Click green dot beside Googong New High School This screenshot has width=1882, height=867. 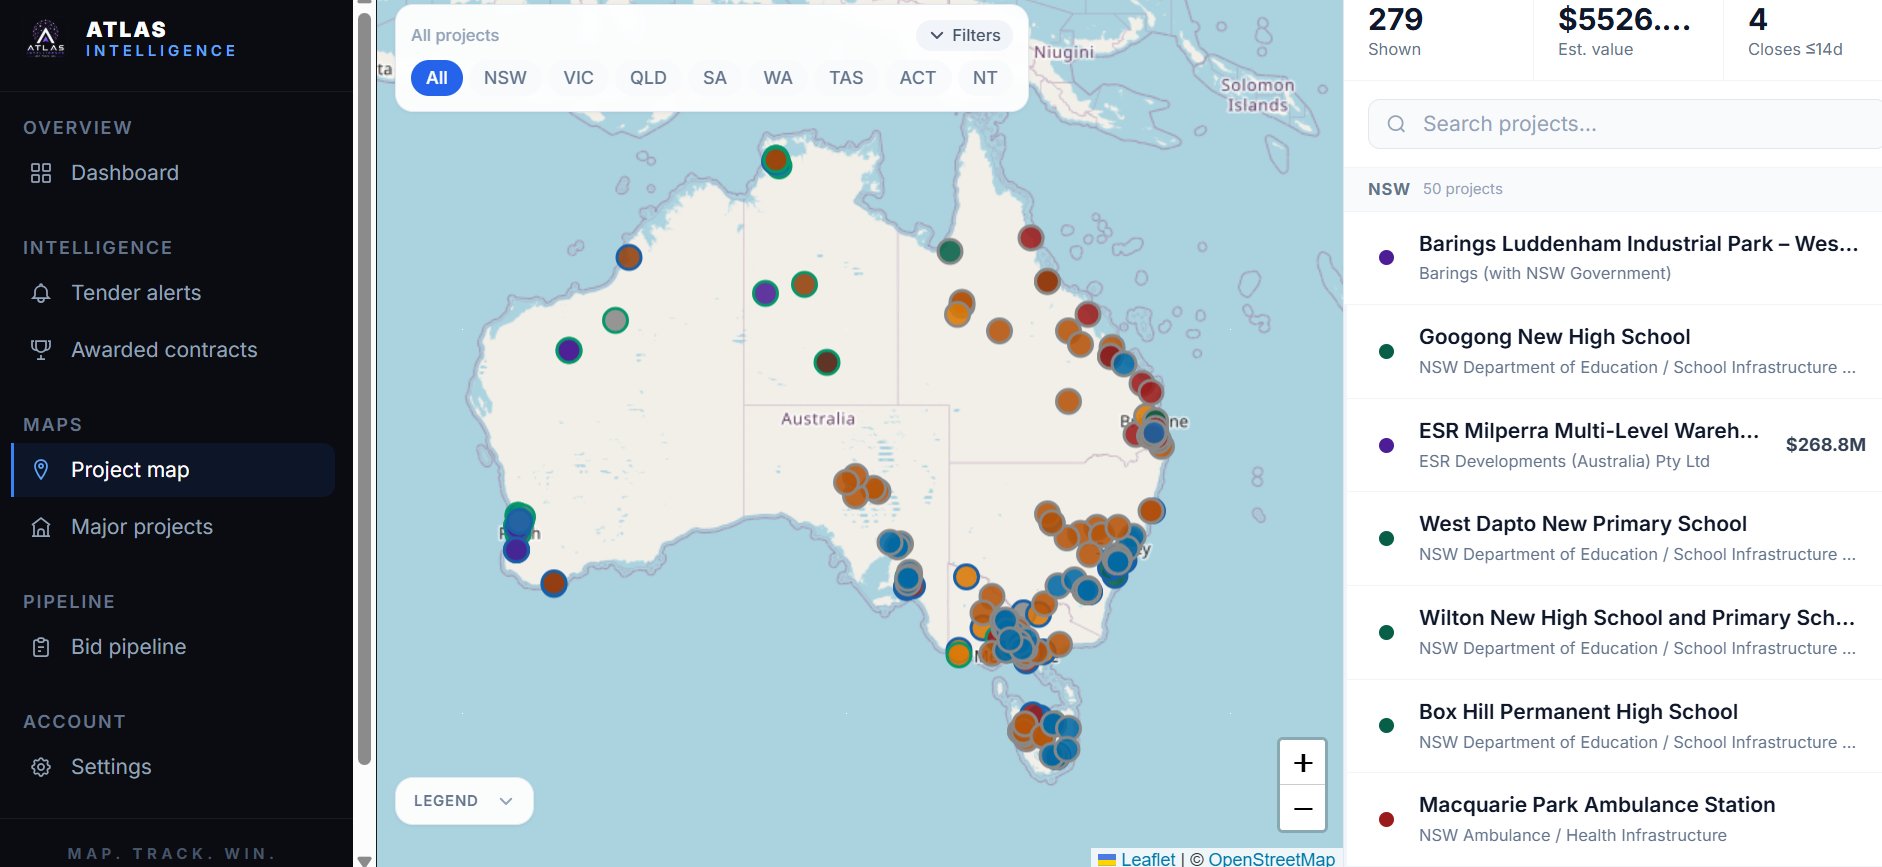point(1386,351)
